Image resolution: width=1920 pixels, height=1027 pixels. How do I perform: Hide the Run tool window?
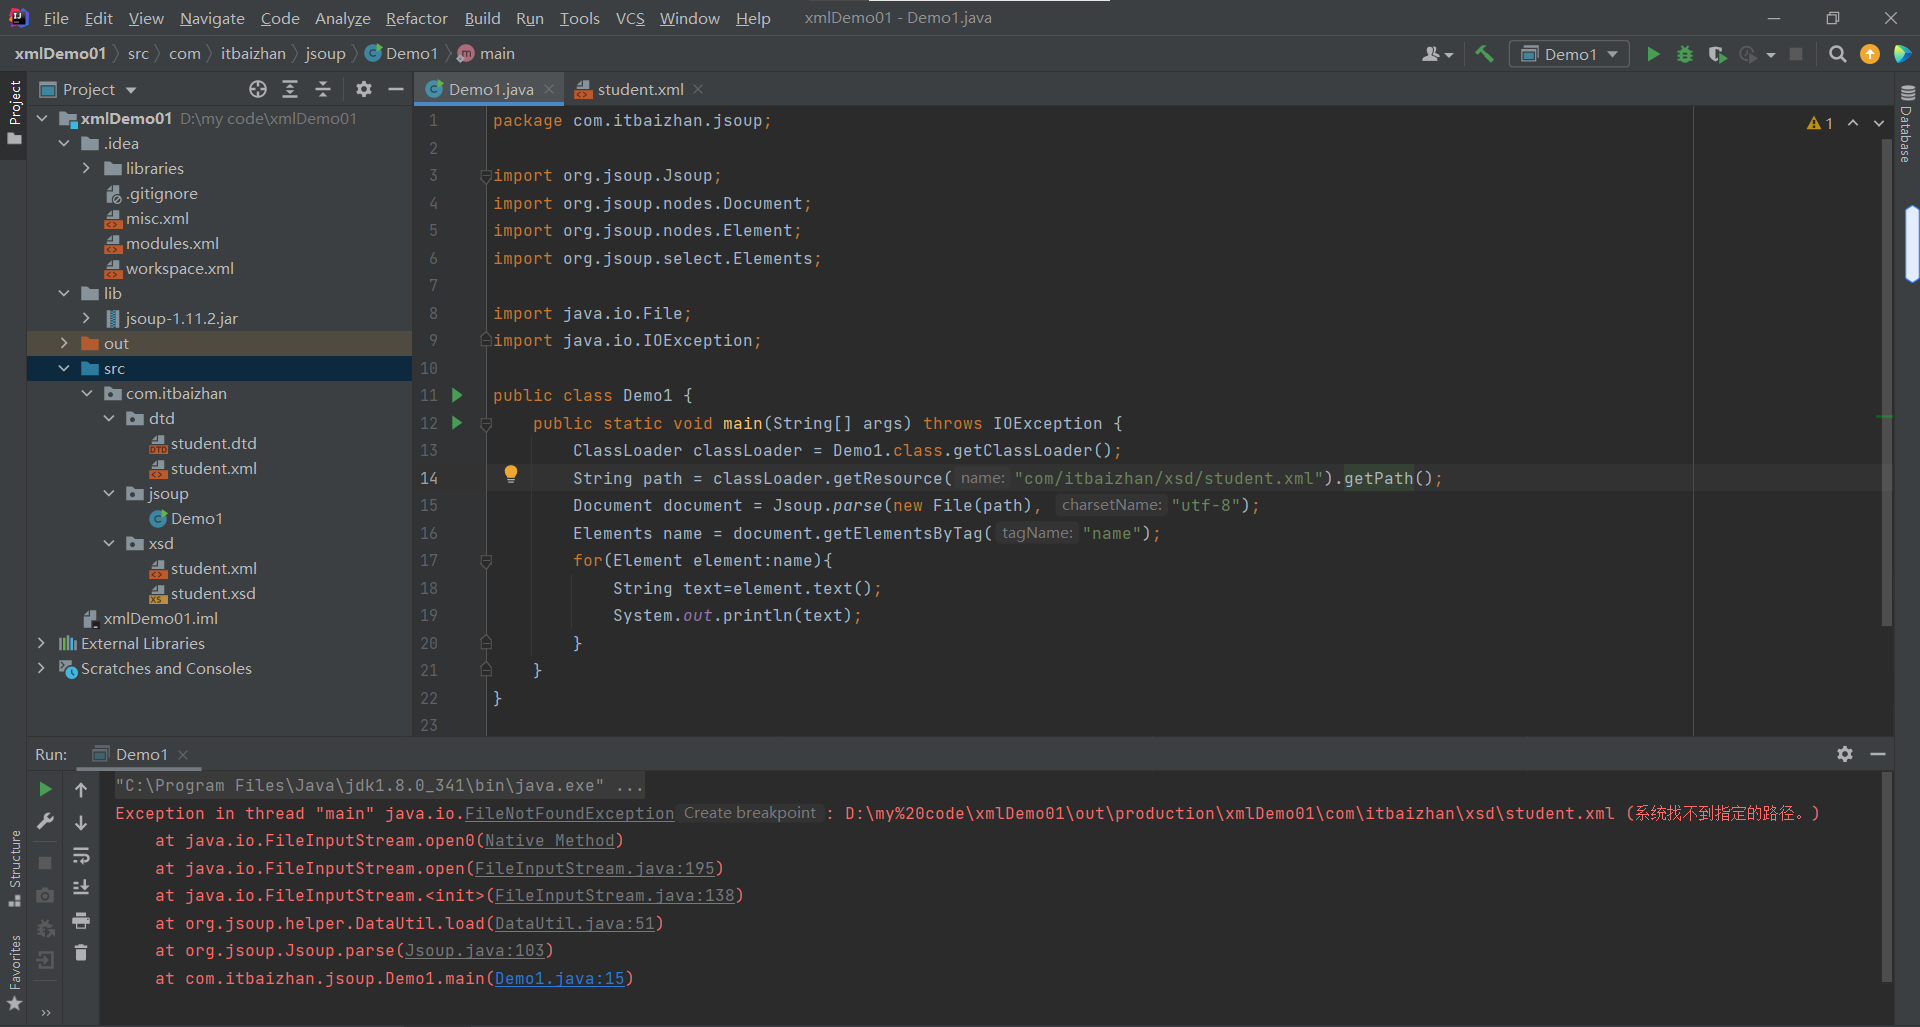1878,754
